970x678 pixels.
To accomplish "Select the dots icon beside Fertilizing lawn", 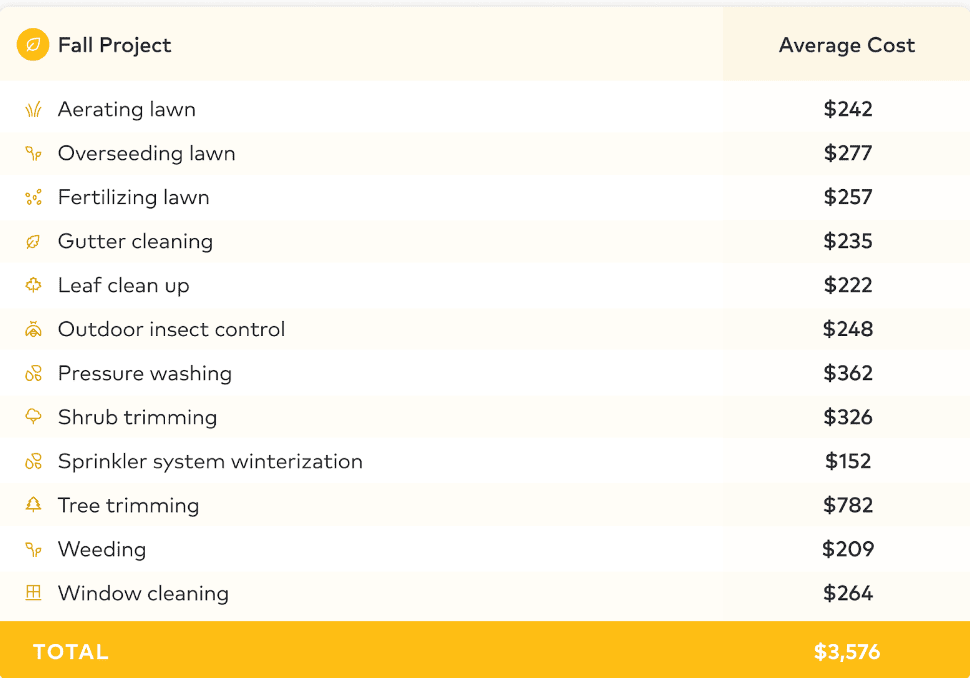I will [33, 197].
